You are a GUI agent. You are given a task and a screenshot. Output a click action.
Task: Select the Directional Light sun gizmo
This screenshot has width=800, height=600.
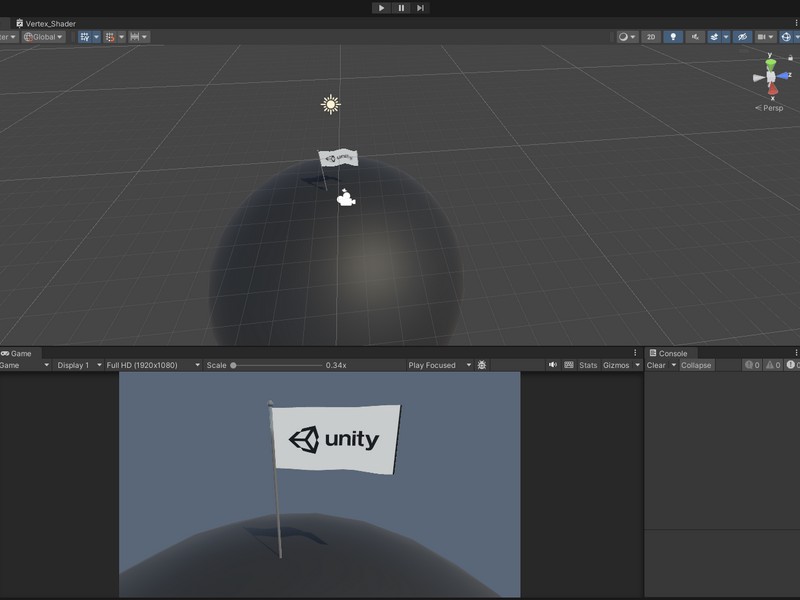[331, 104]
